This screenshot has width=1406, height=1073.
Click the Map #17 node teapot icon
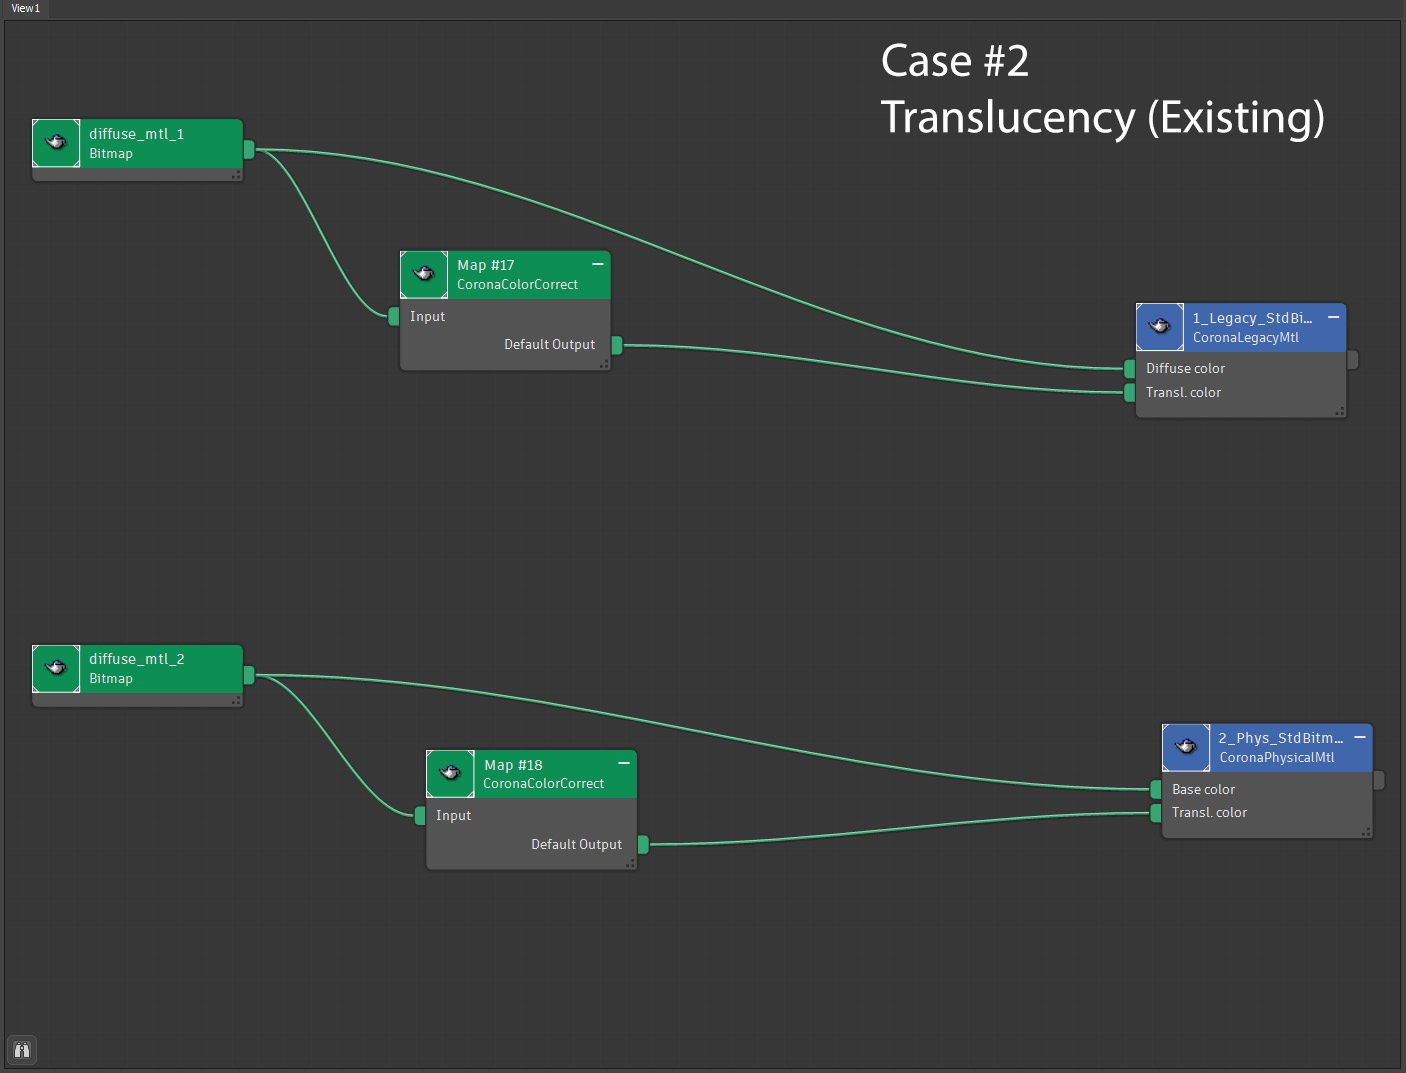pyautogui.click(x=424, y=274)
